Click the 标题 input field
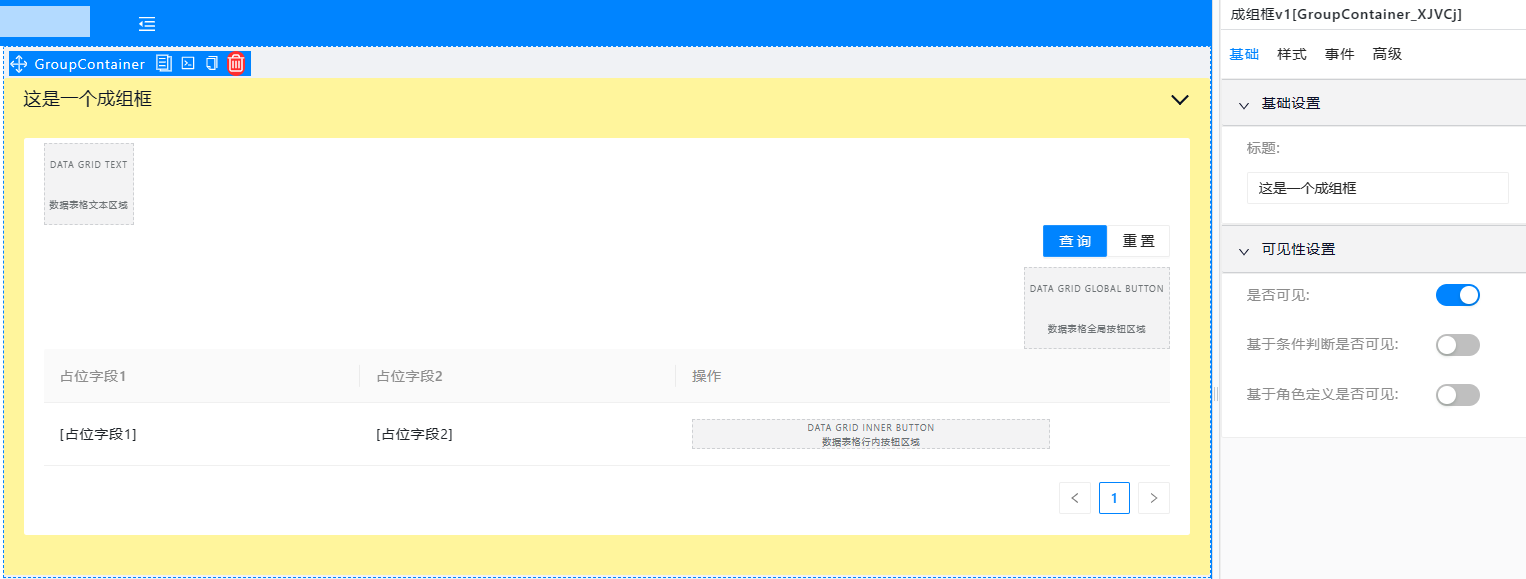 click(x=1377, y=188)
